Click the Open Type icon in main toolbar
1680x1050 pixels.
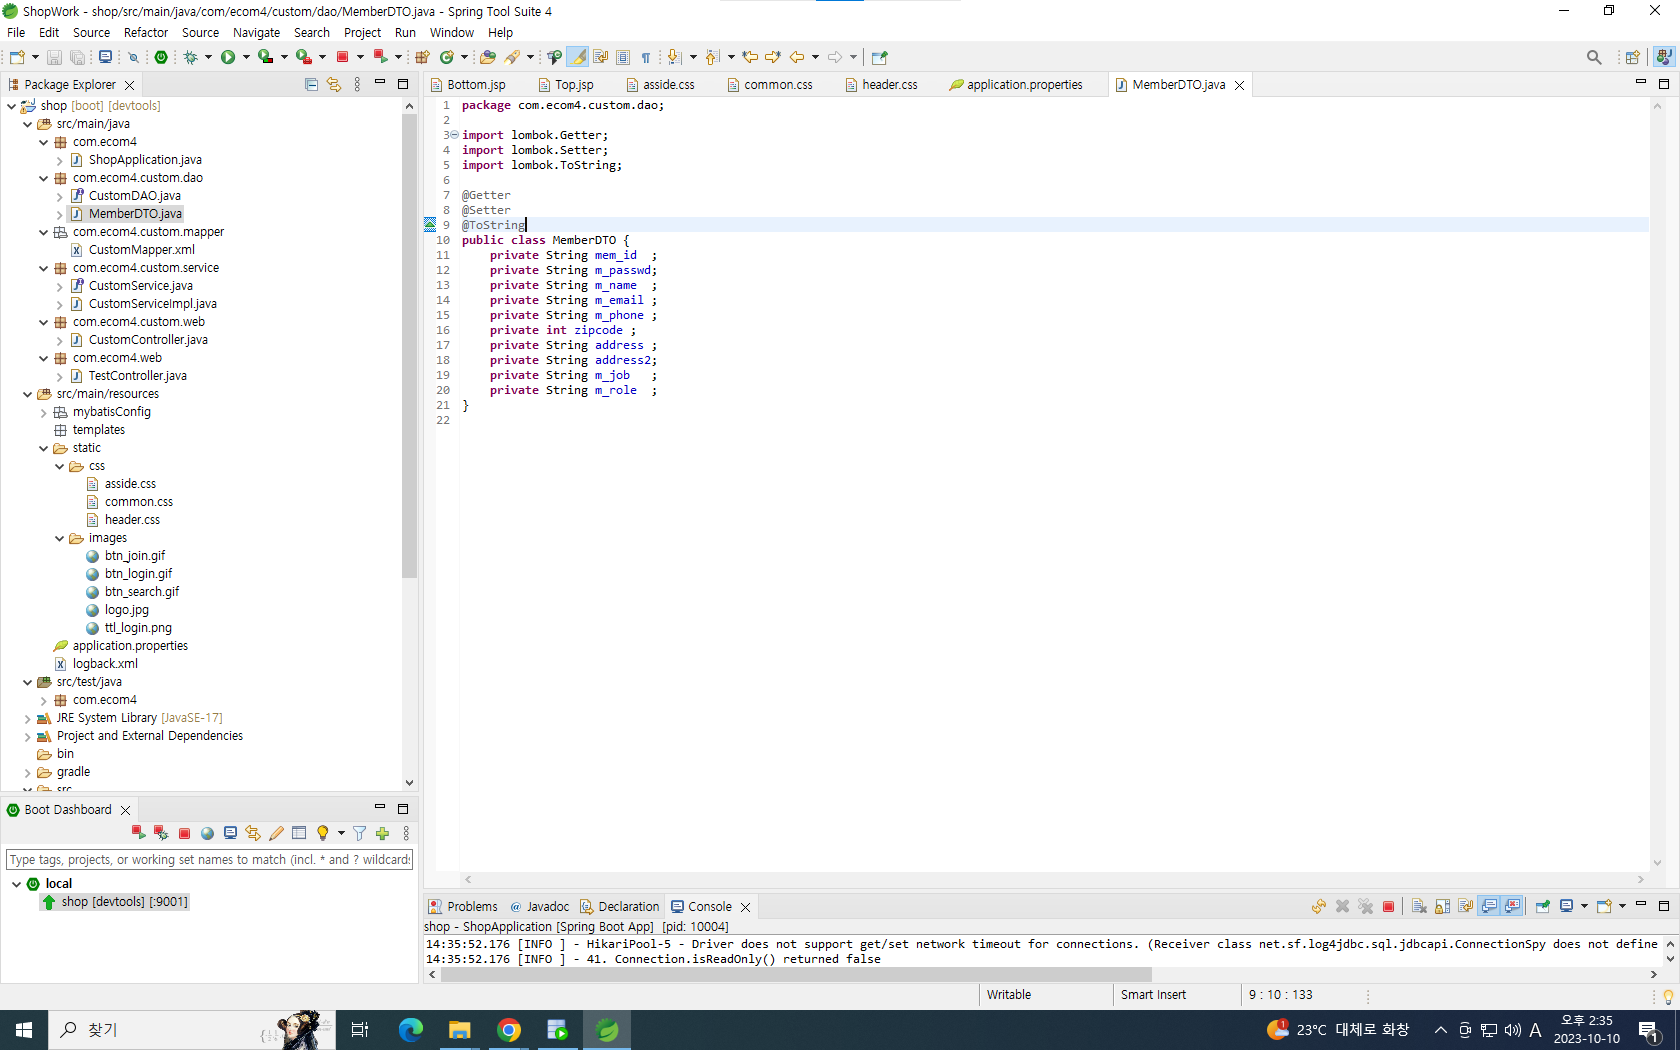487,57
